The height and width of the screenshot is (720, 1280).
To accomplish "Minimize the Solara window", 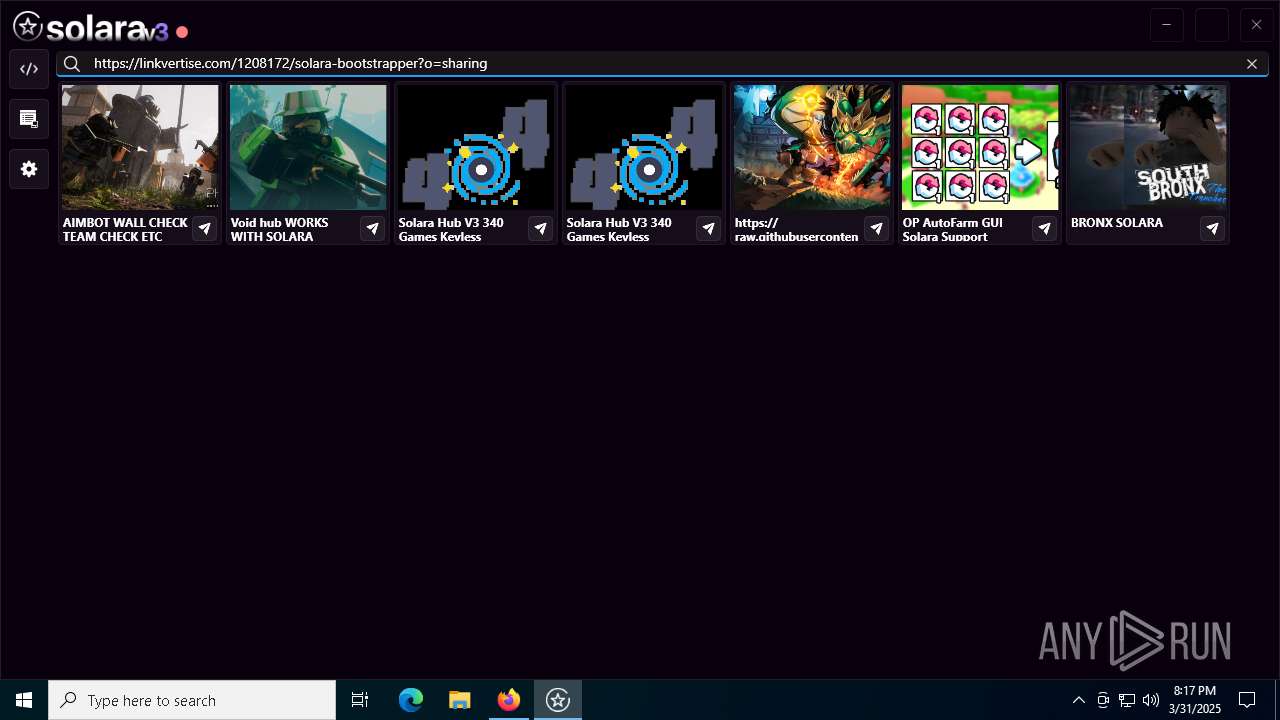I will 1167,25.
